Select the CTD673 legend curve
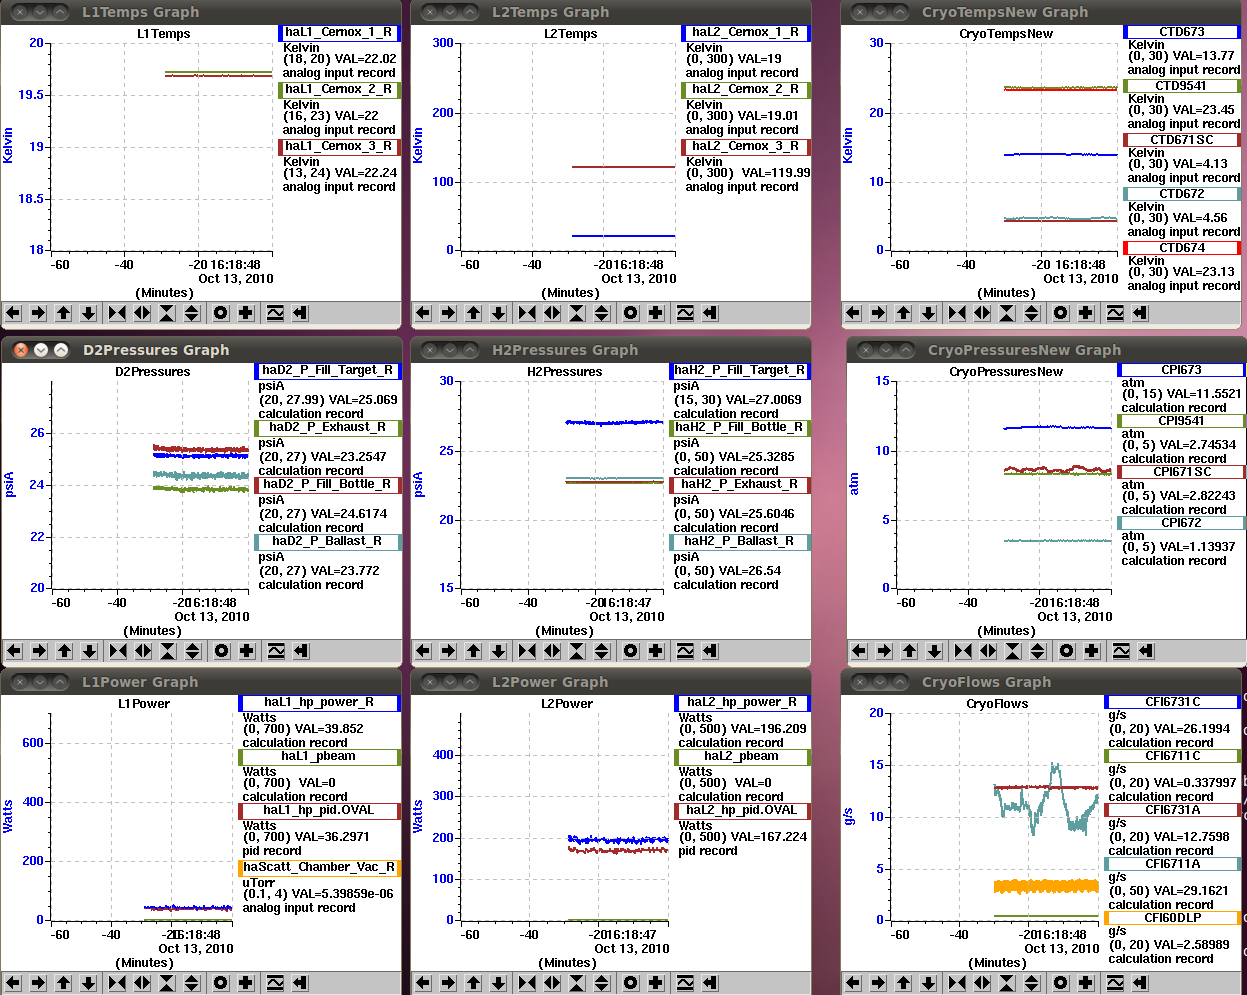The height and width of the screenshot is (995, 1247). (1182, 32)
